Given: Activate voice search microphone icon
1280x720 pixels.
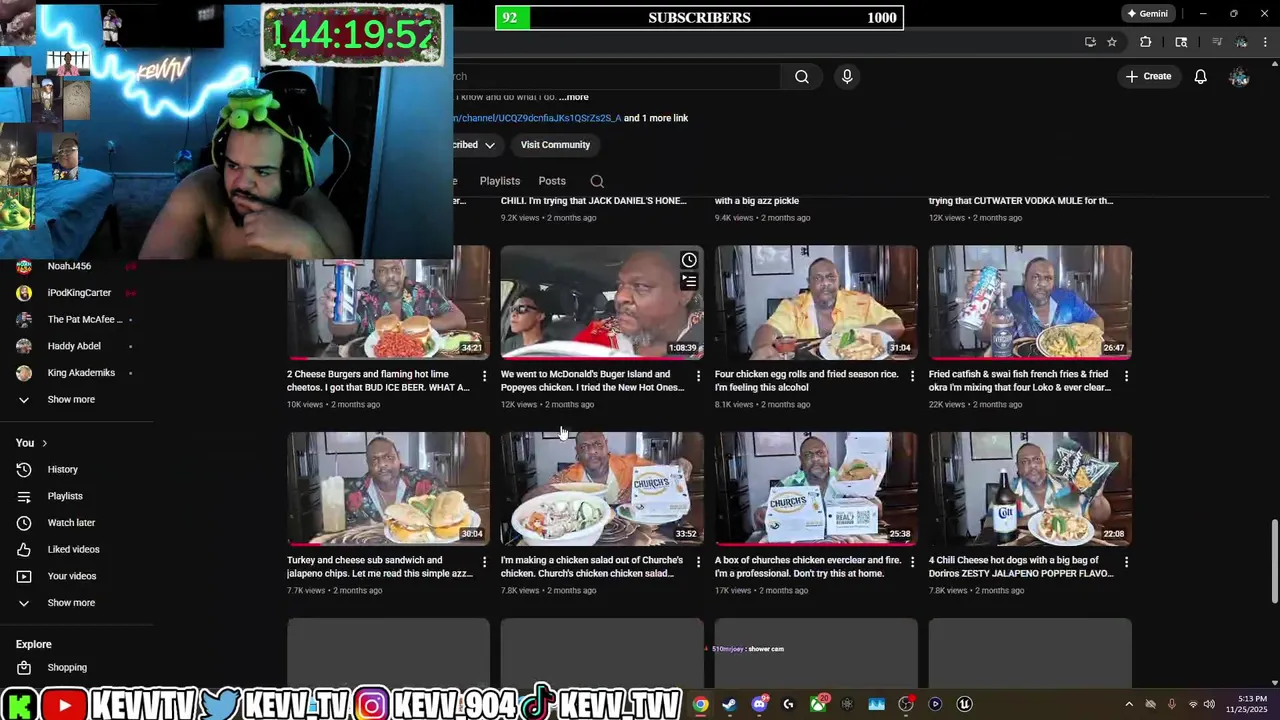Looking at the screenshot, I should point(847,76).
